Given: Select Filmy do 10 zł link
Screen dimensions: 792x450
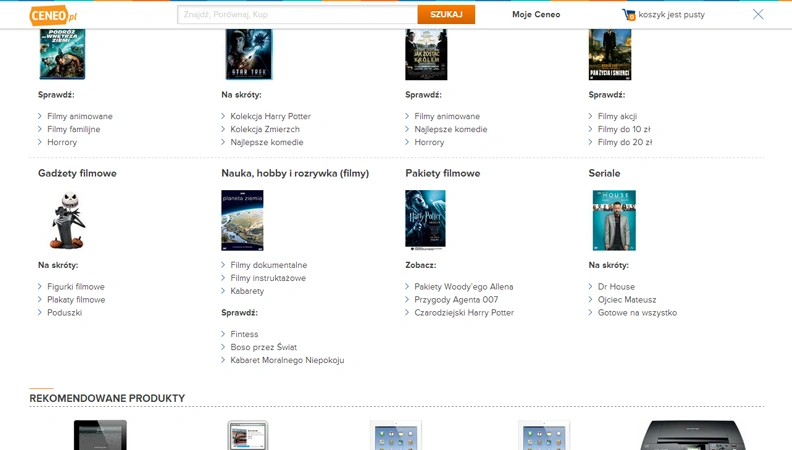Looking at the screenshot, I should pyautogui.click(x=624, y=129).
